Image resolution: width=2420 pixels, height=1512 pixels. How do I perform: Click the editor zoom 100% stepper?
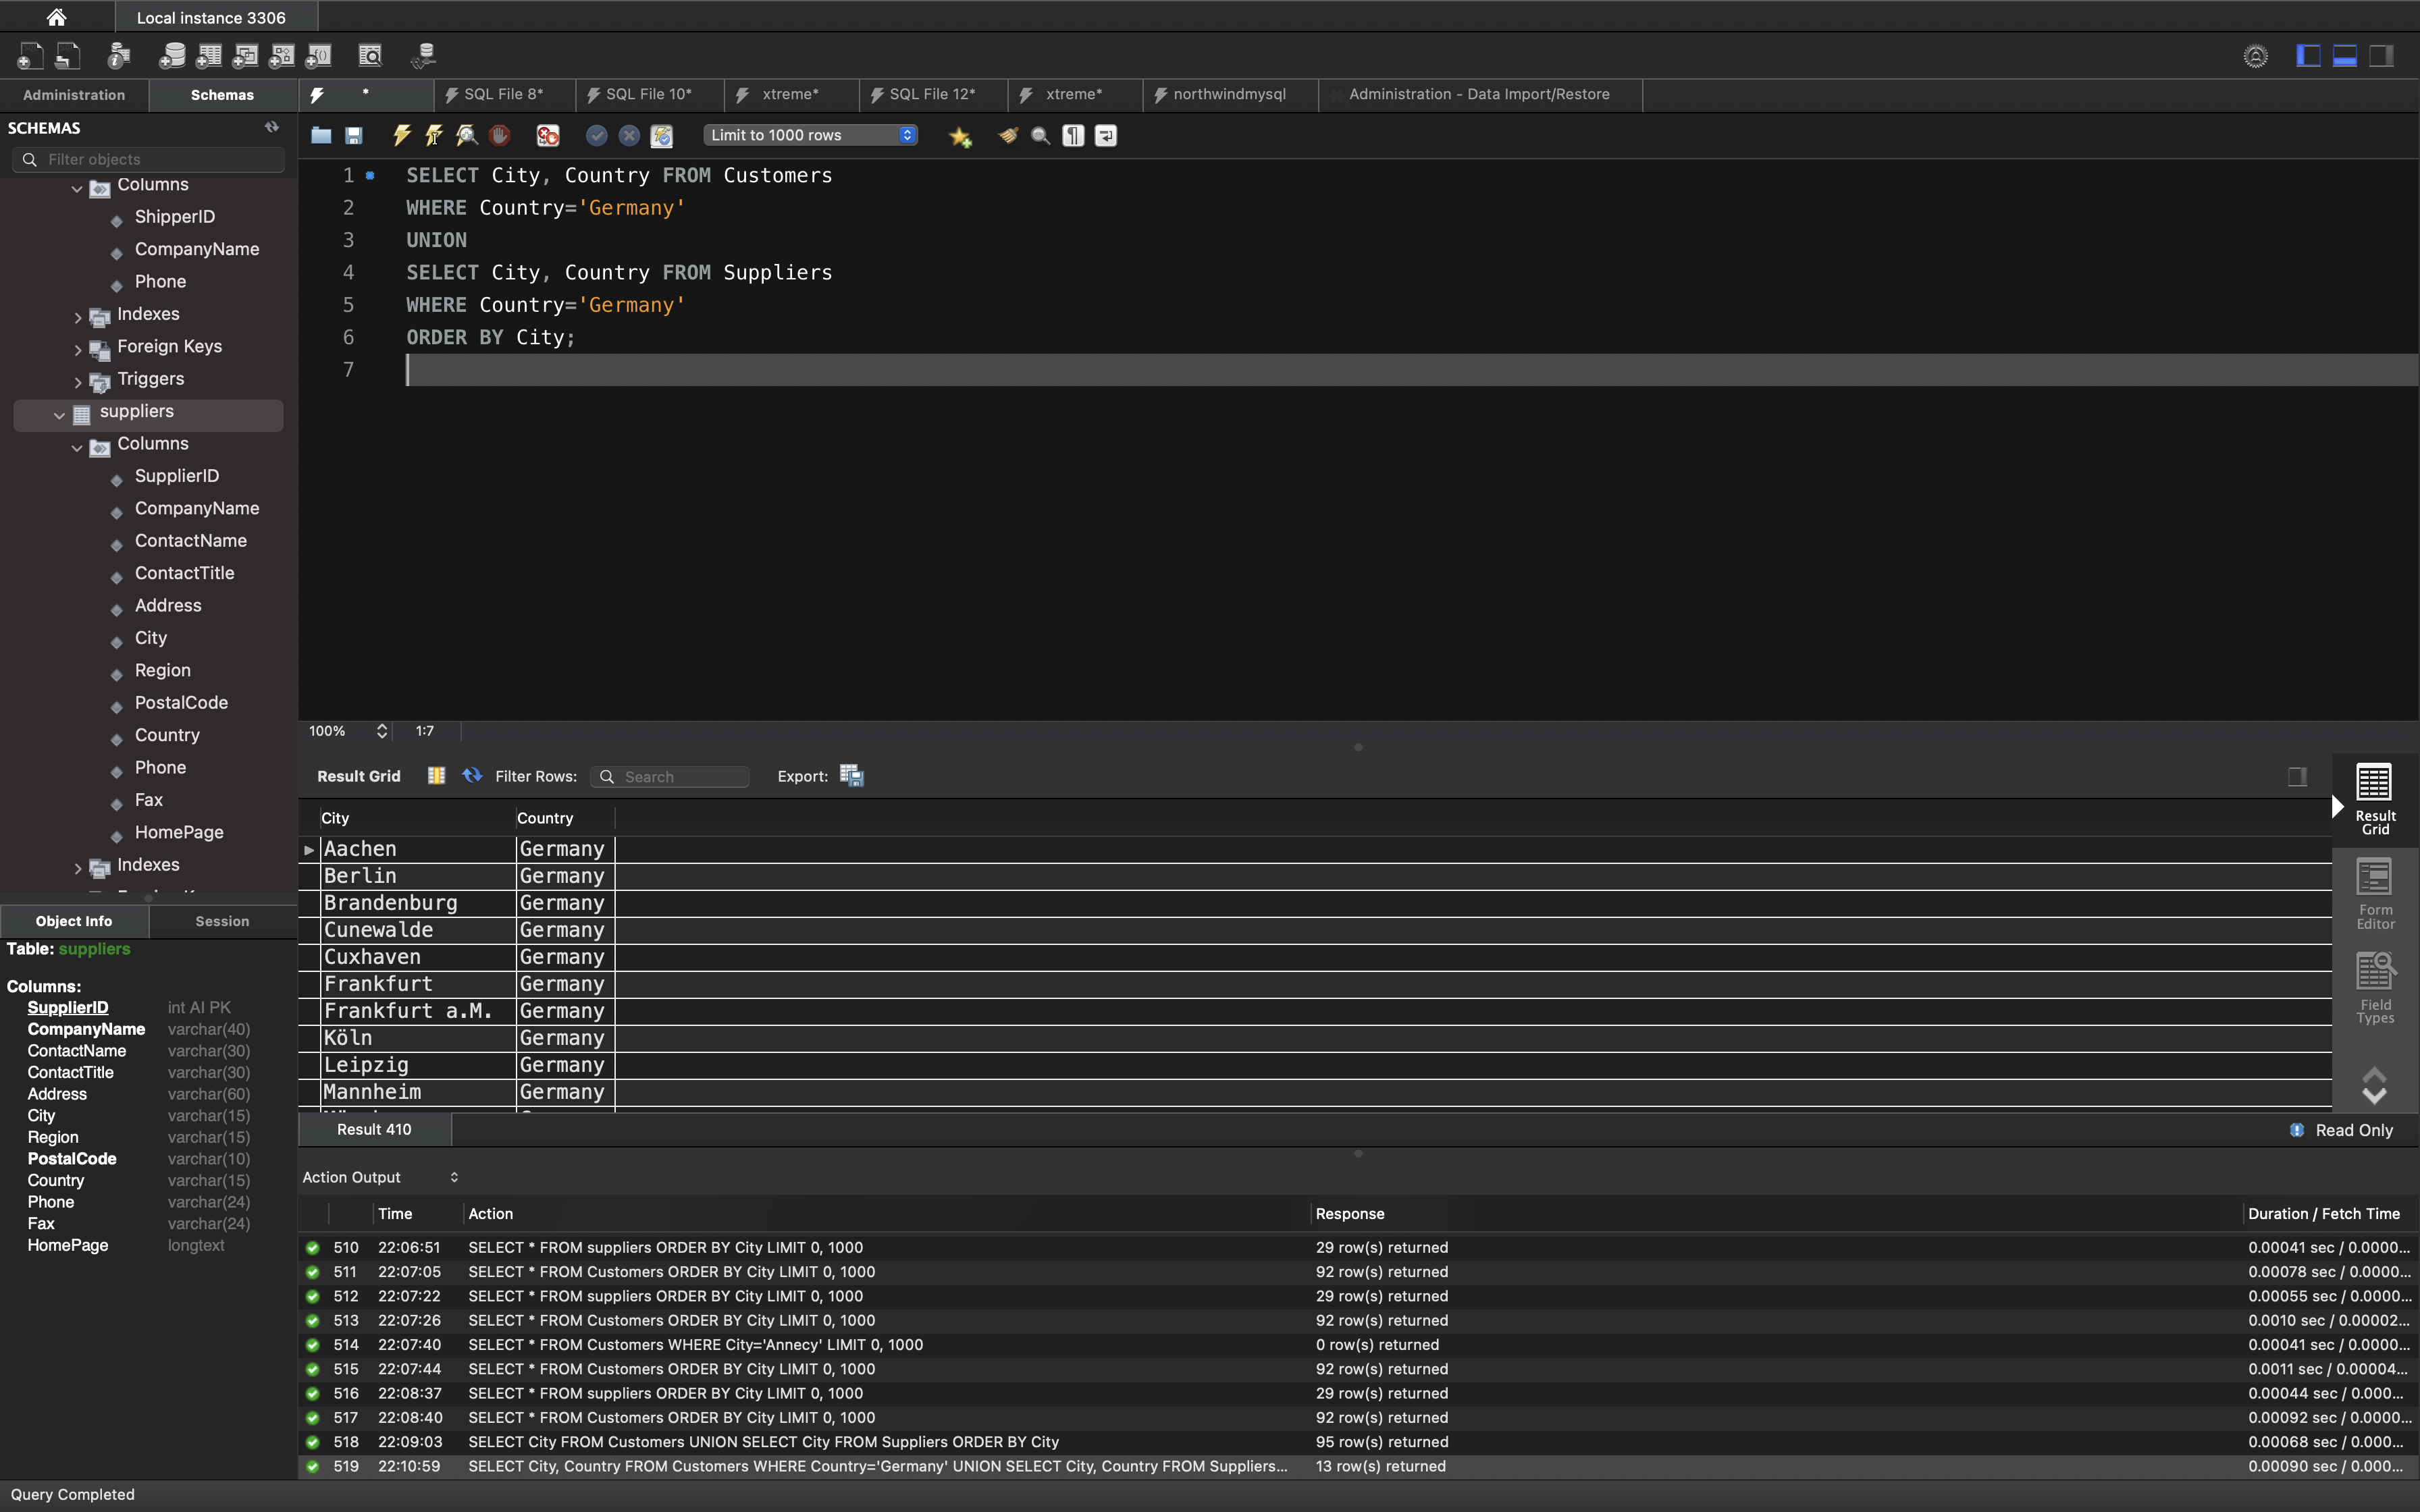381,731
